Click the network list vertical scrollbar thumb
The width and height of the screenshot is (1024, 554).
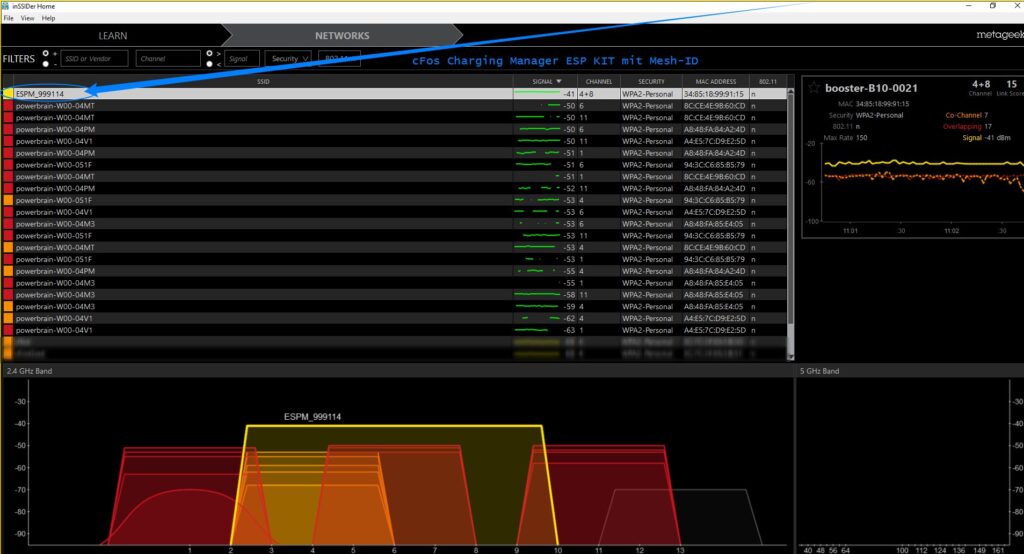pyautogui.click(x=791, y=209)
